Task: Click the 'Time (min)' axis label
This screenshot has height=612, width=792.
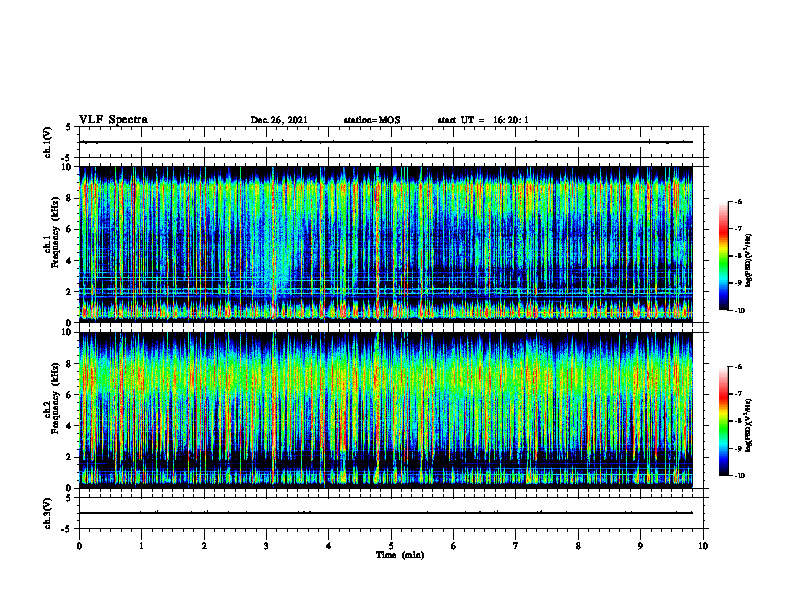Action: 400,555
